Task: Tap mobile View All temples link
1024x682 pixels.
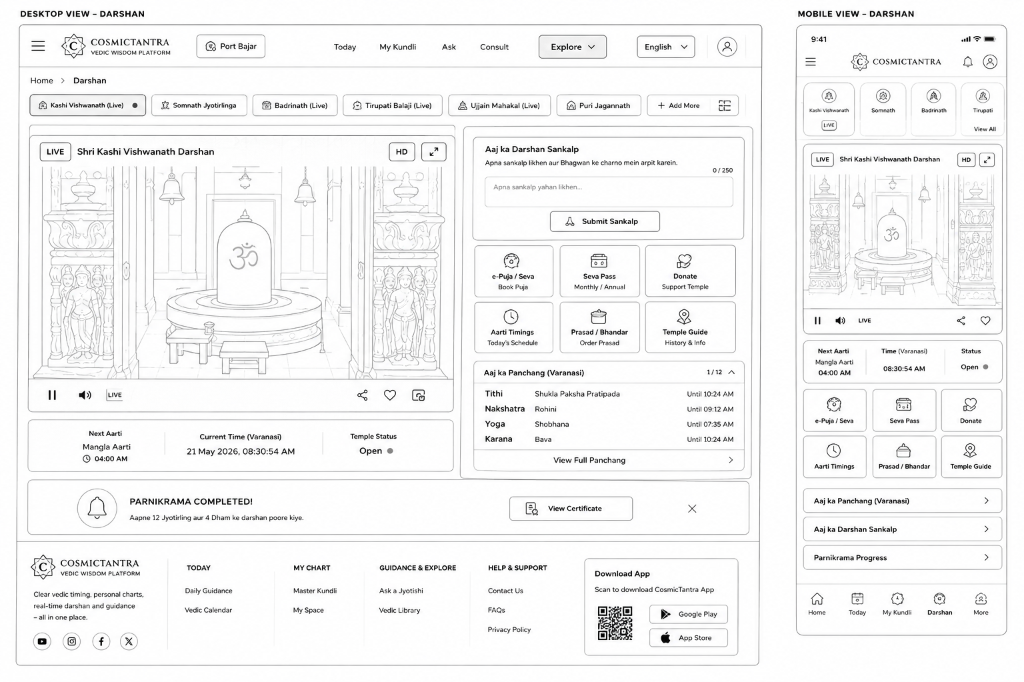Action: 985,129
